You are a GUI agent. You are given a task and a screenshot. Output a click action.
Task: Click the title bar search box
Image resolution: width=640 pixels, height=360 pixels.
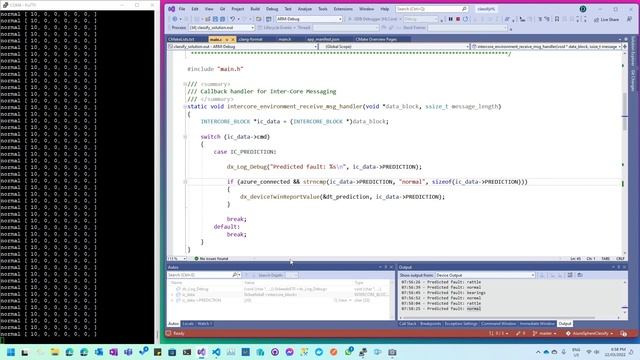(x=431, y=9)
